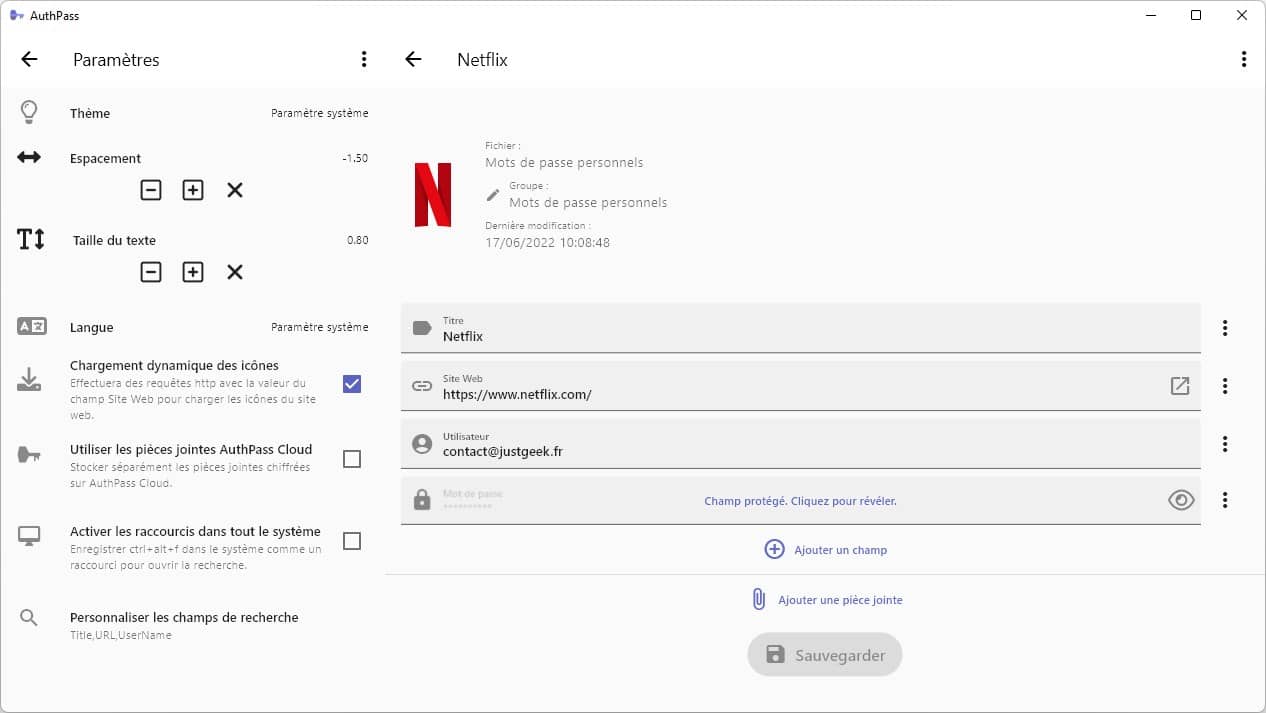
Task: Go back from the Paramètres panel
Action: point(29,59)
